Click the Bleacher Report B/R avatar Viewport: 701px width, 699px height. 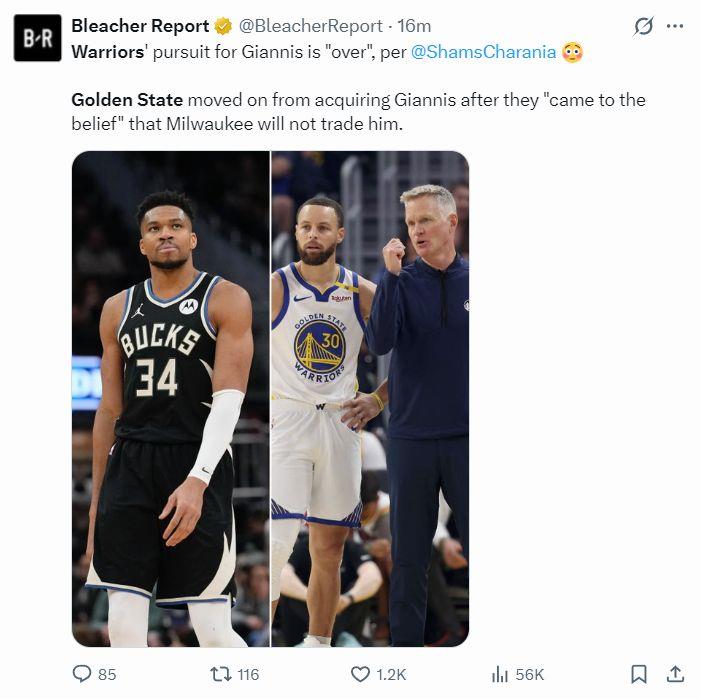37,38
